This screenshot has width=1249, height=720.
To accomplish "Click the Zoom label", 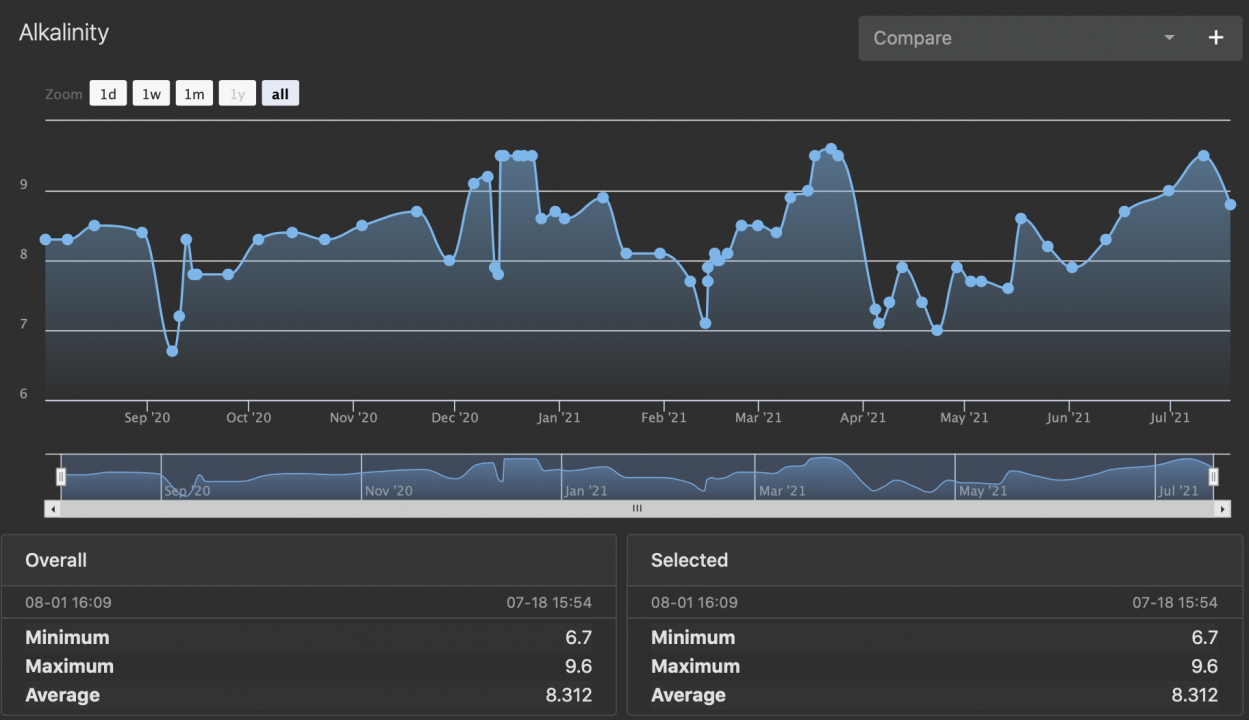I will click(x=64, y=94).
